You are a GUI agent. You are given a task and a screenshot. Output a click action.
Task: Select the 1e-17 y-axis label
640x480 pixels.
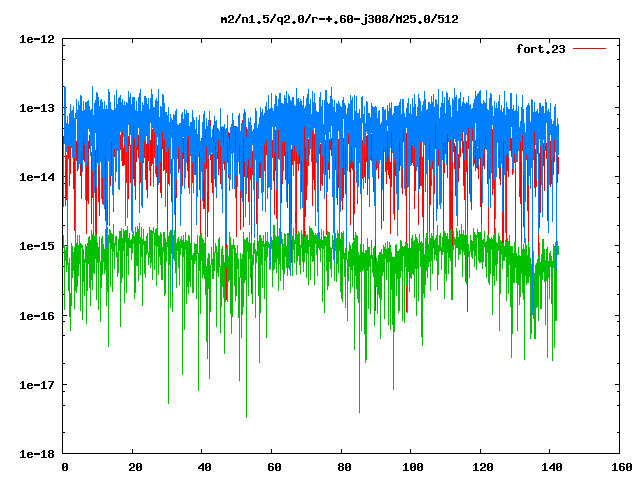pos(37,385)
